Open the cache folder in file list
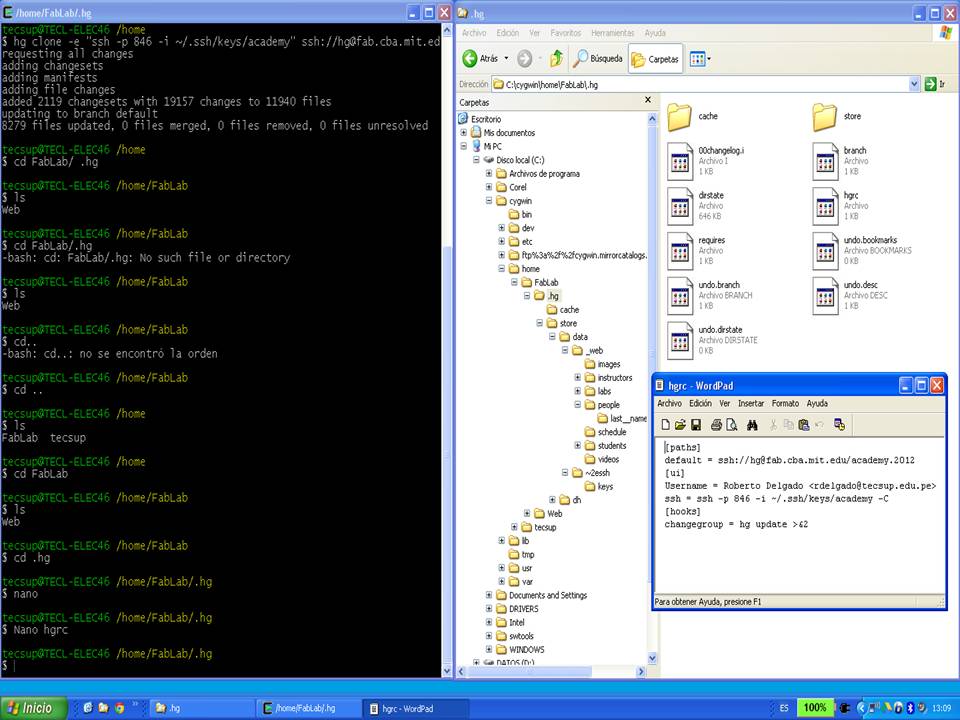The height and width of the screenshot is (720, 960). [693, 116]
